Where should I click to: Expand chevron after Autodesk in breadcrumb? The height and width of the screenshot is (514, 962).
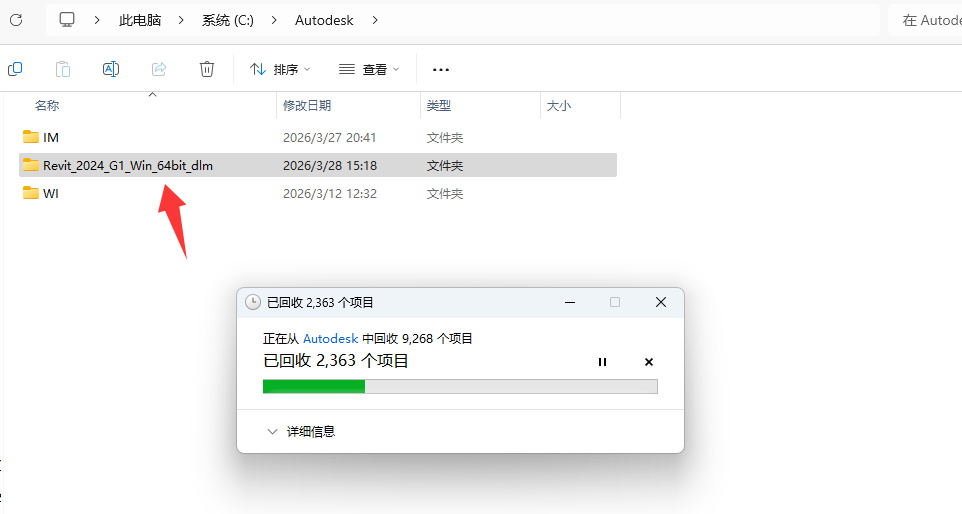[375, 20]
